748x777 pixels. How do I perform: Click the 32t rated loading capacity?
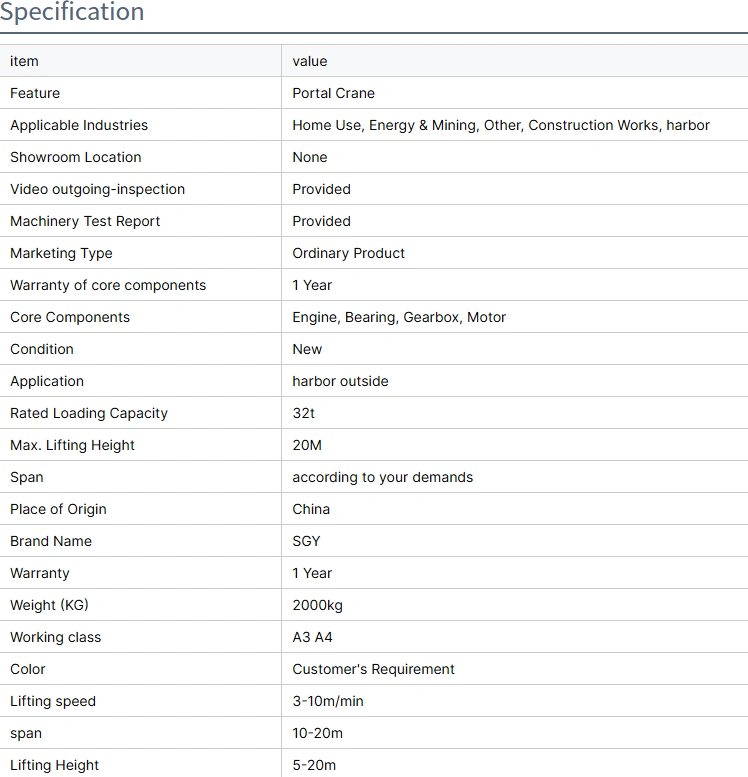click(303, 413)
